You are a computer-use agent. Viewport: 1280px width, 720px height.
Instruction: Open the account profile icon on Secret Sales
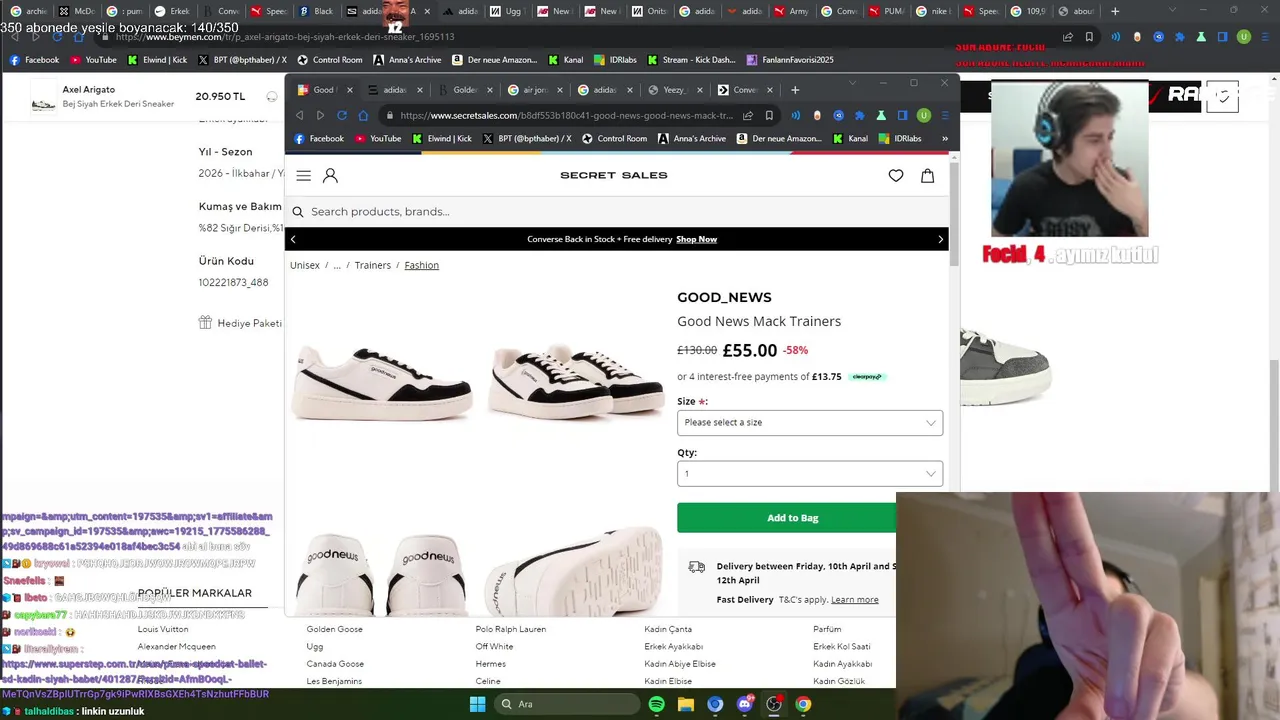(x=330, y=175)
